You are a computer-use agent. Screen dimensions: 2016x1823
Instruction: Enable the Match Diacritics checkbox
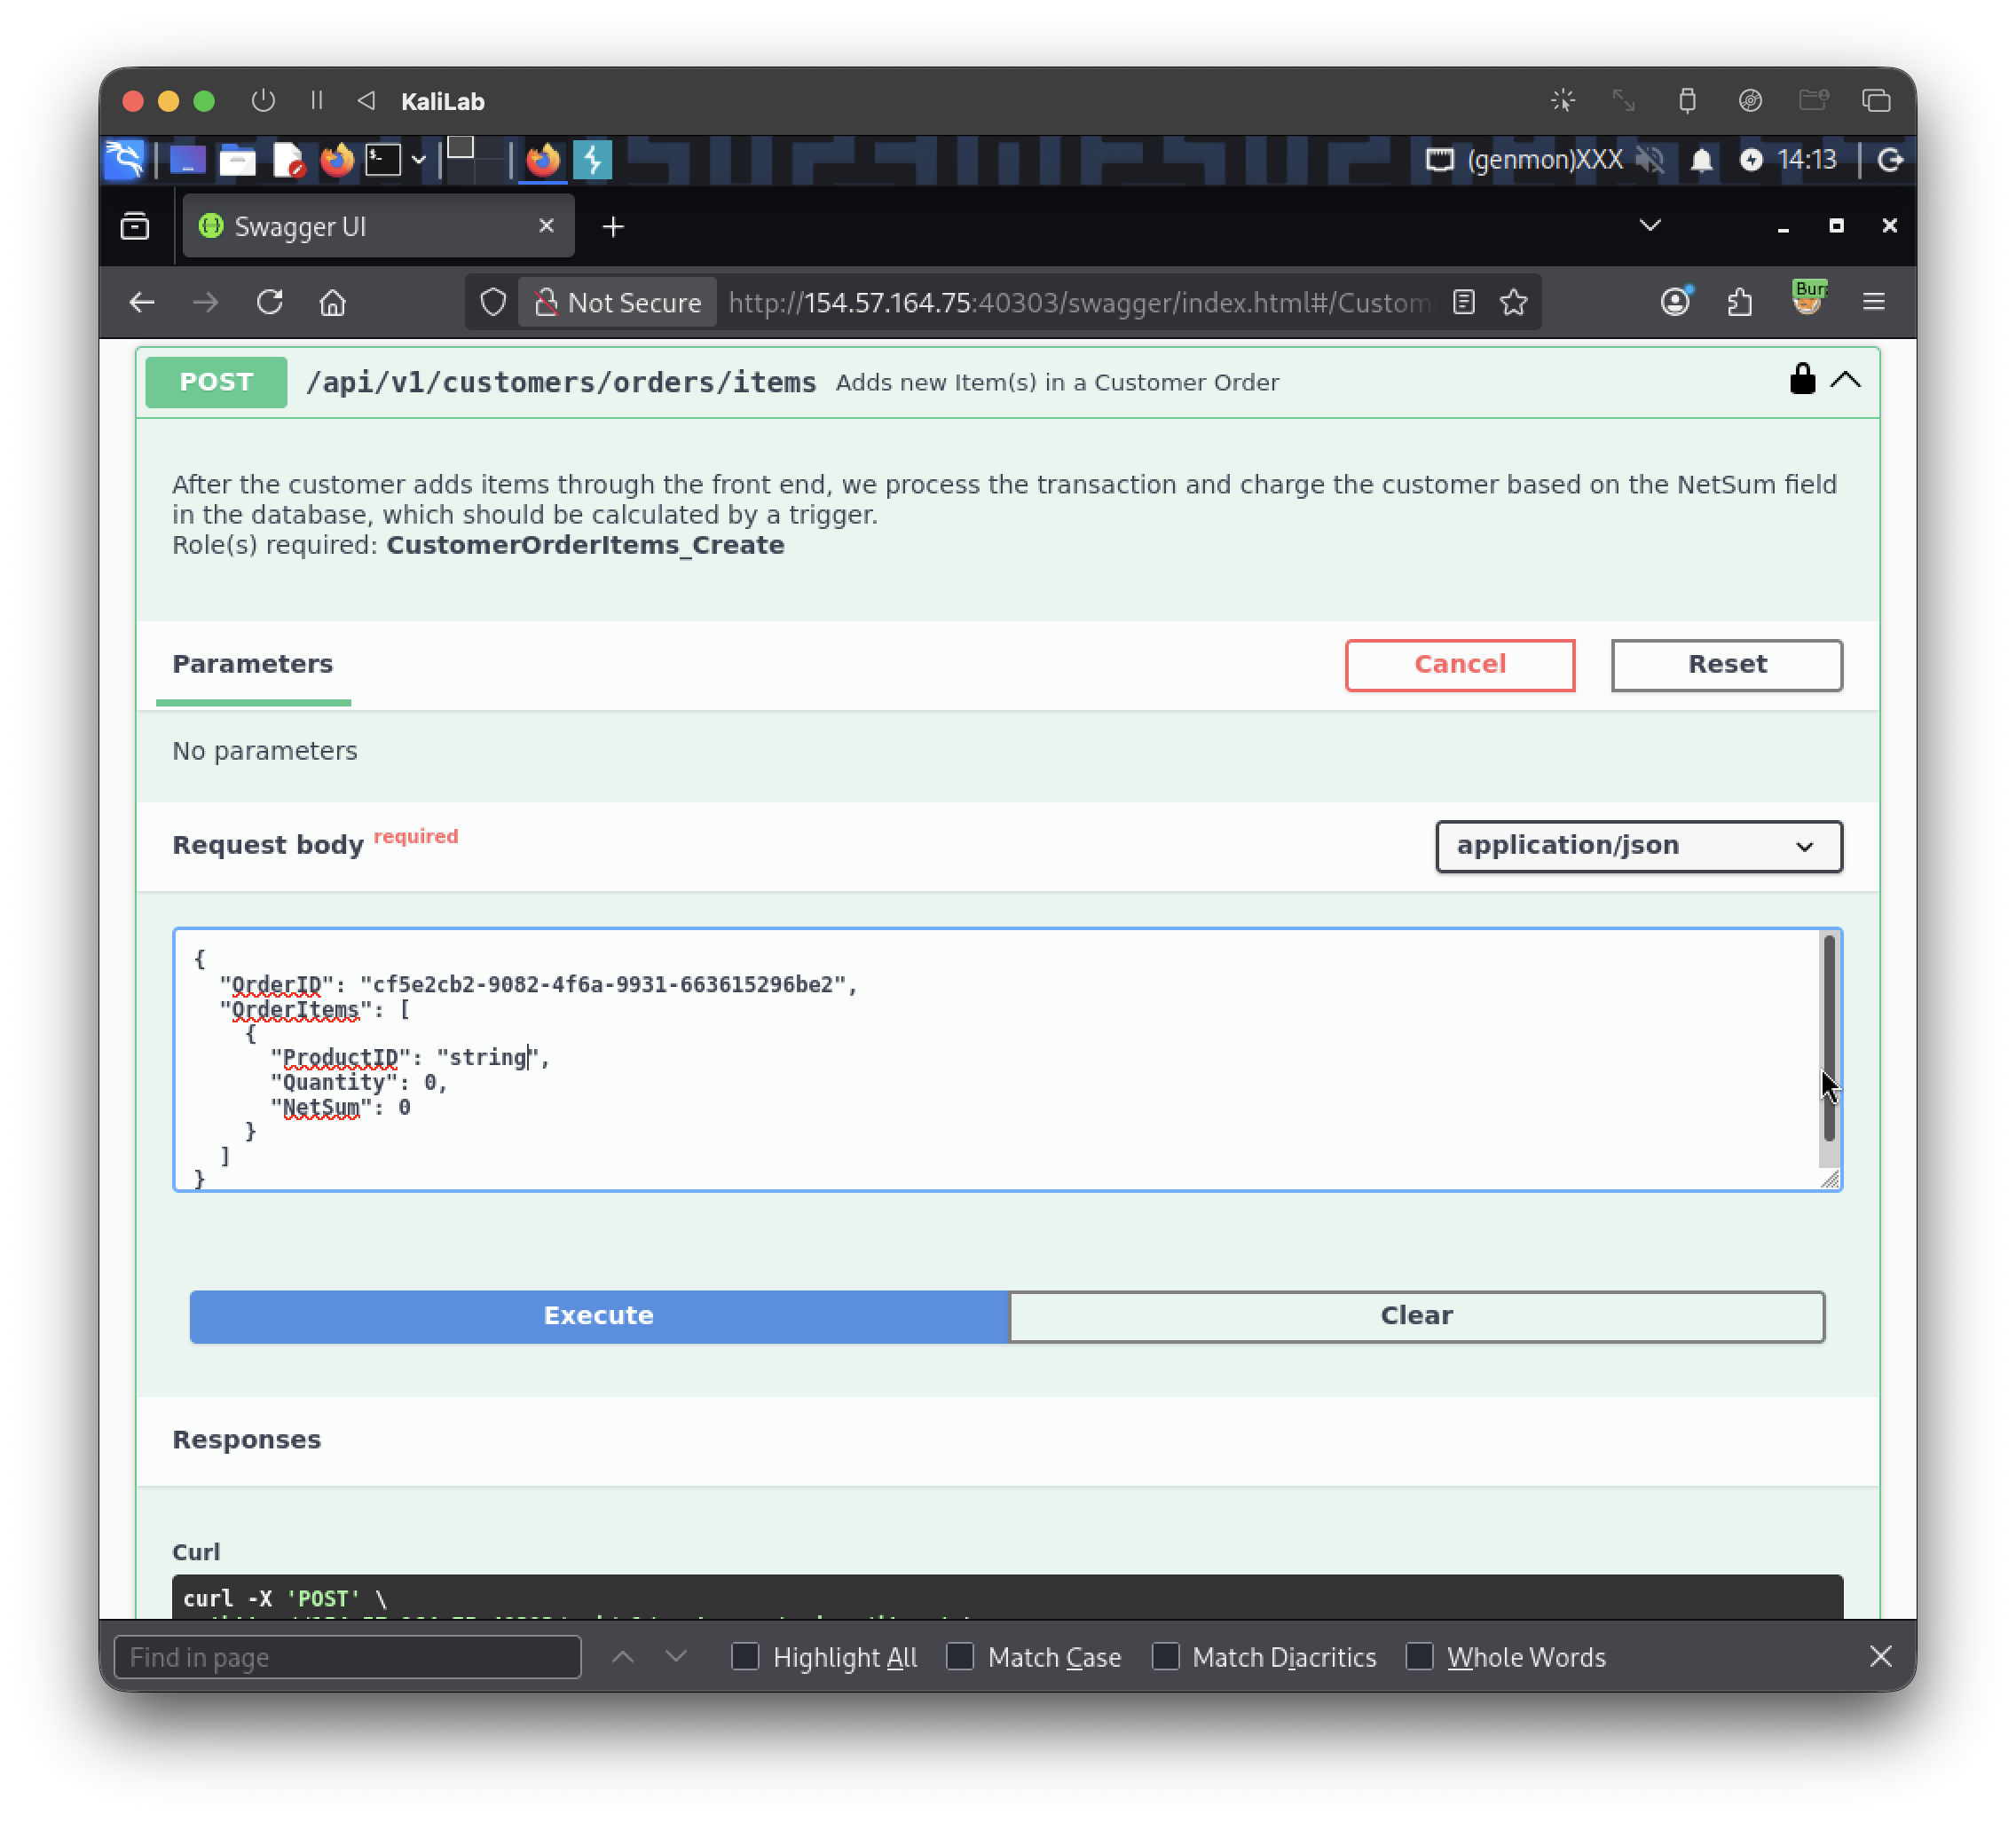point(1165,1657)
